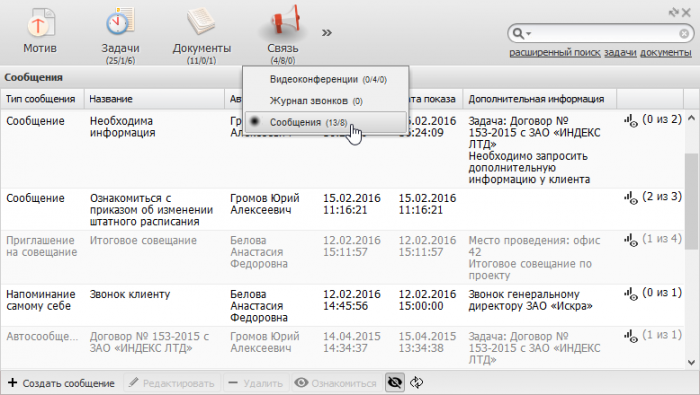Open read status icon for Автосообщение row
This screenshot has width=700, height=395.
[631, 336]
